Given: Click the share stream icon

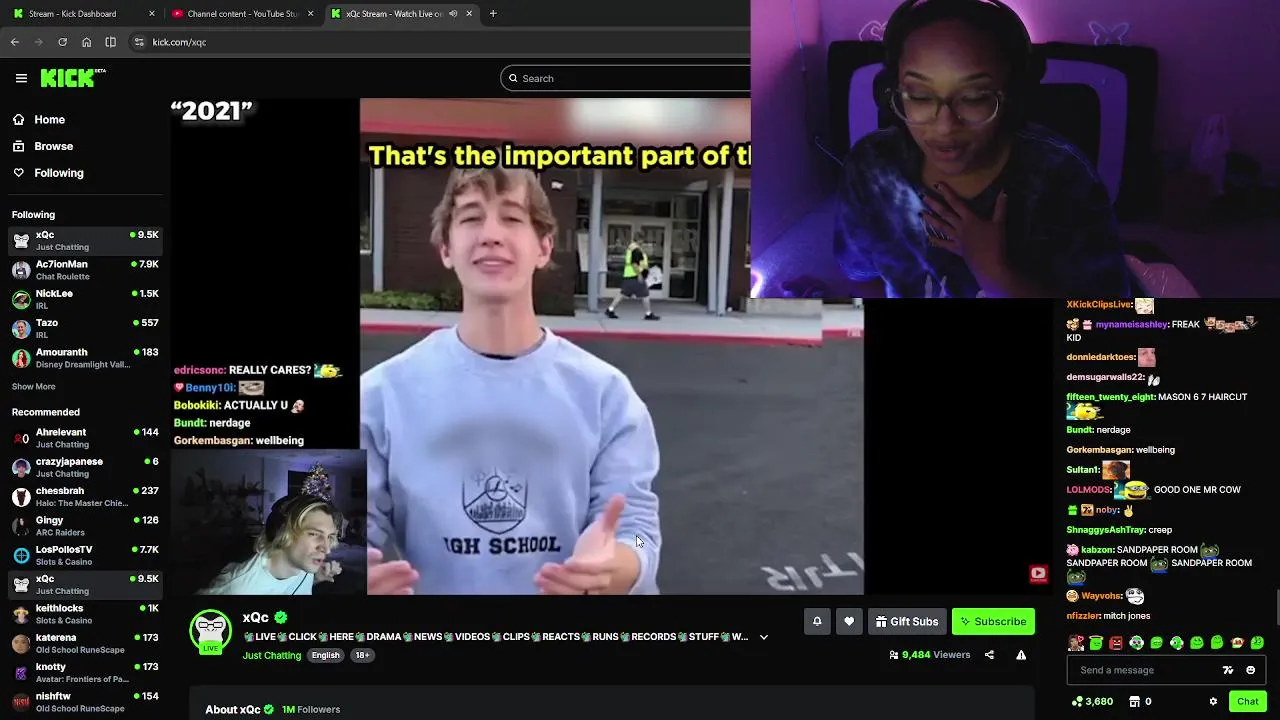Looking at the screenshot, I should pos(989,655).
